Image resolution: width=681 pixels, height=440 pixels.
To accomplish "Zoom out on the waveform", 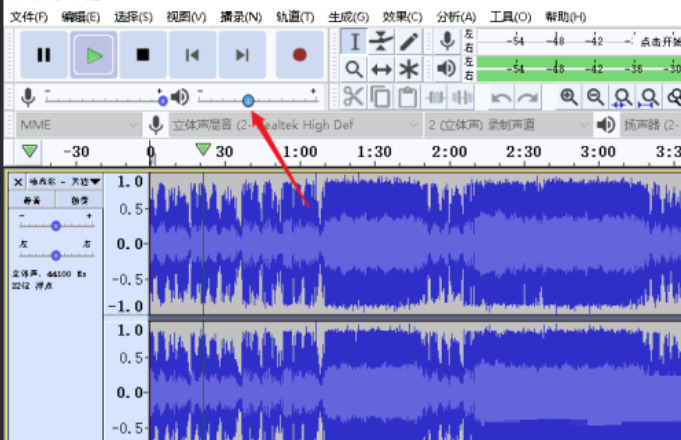I will pos(595,97).
